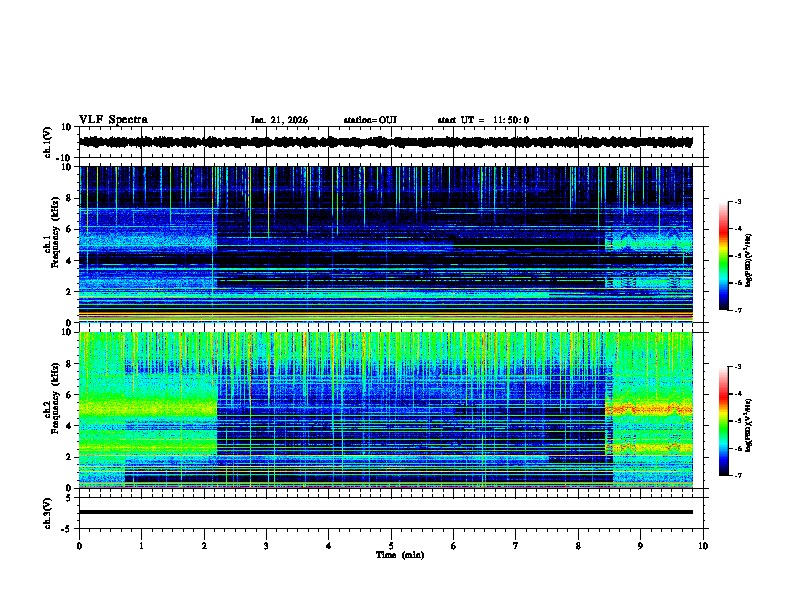Click the "-3" tick on ch.1 color bar

737,201
